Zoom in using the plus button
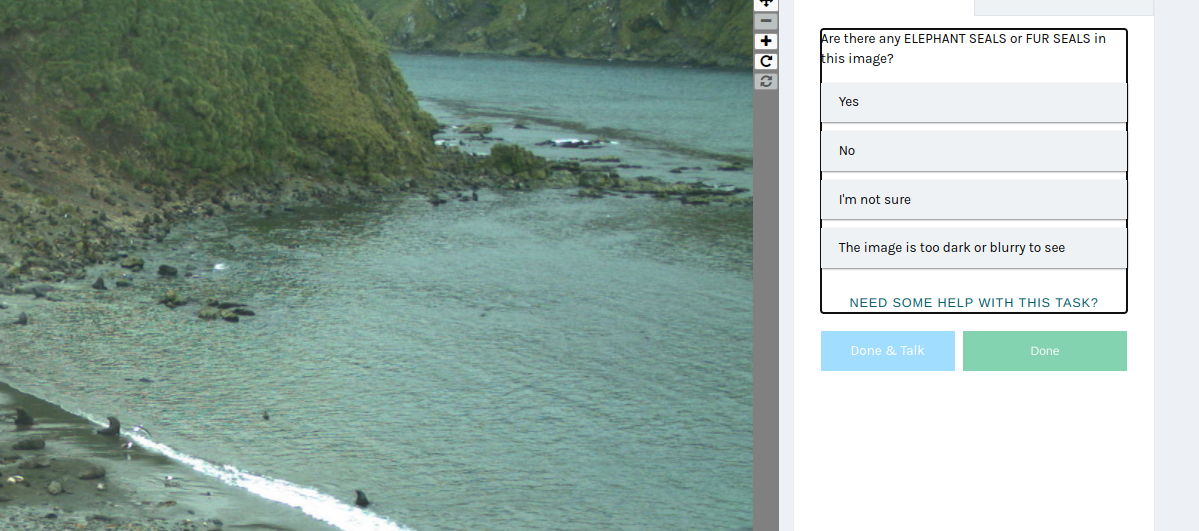1199x531 pixels. tap(765, 41)
